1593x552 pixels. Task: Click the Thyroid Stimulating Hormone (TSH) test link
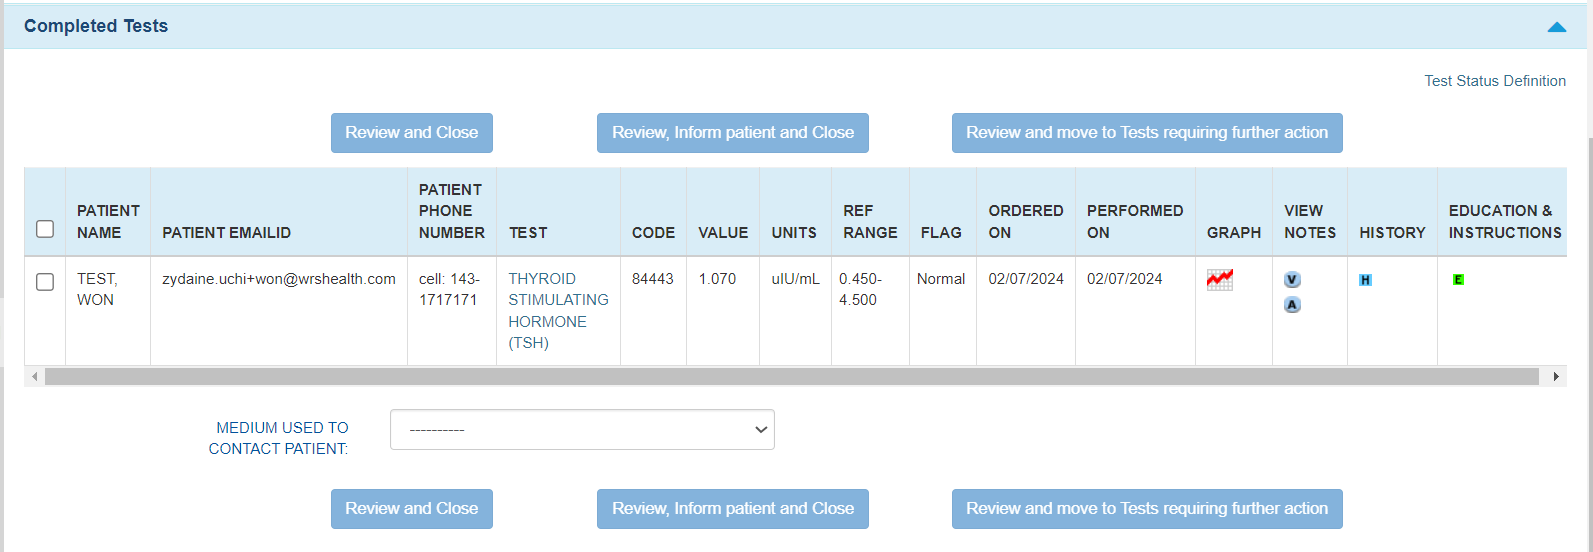pos(558,310)
